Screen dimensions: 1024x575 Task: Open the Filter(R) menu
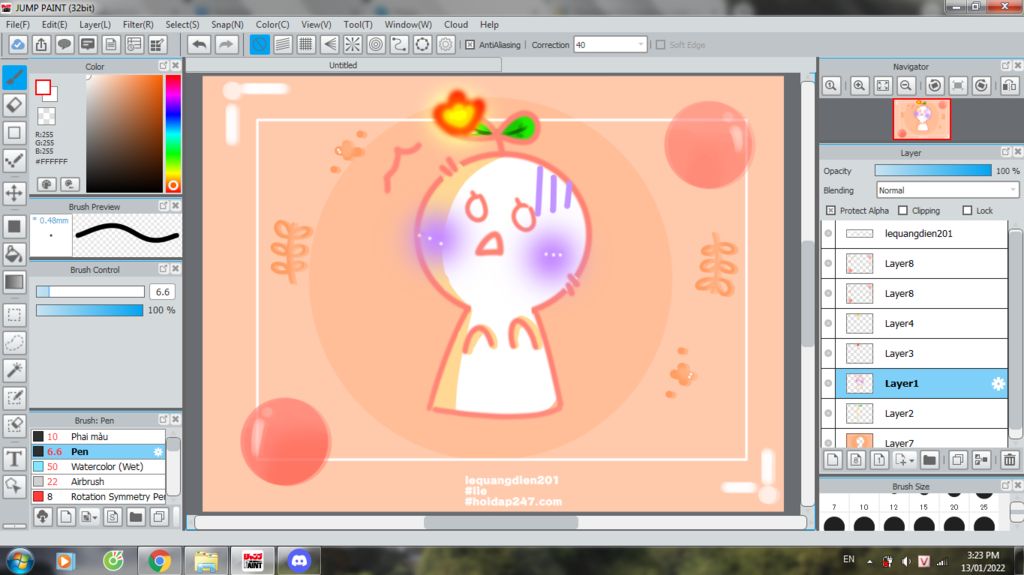click(x=138, y=24)
